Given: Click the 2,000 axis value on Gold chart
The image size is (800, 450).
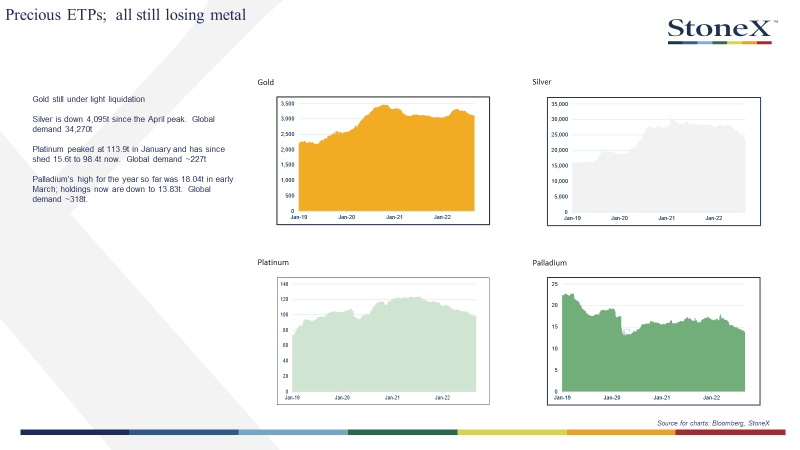Looking at the screenshot, I should tap(288, 149).
